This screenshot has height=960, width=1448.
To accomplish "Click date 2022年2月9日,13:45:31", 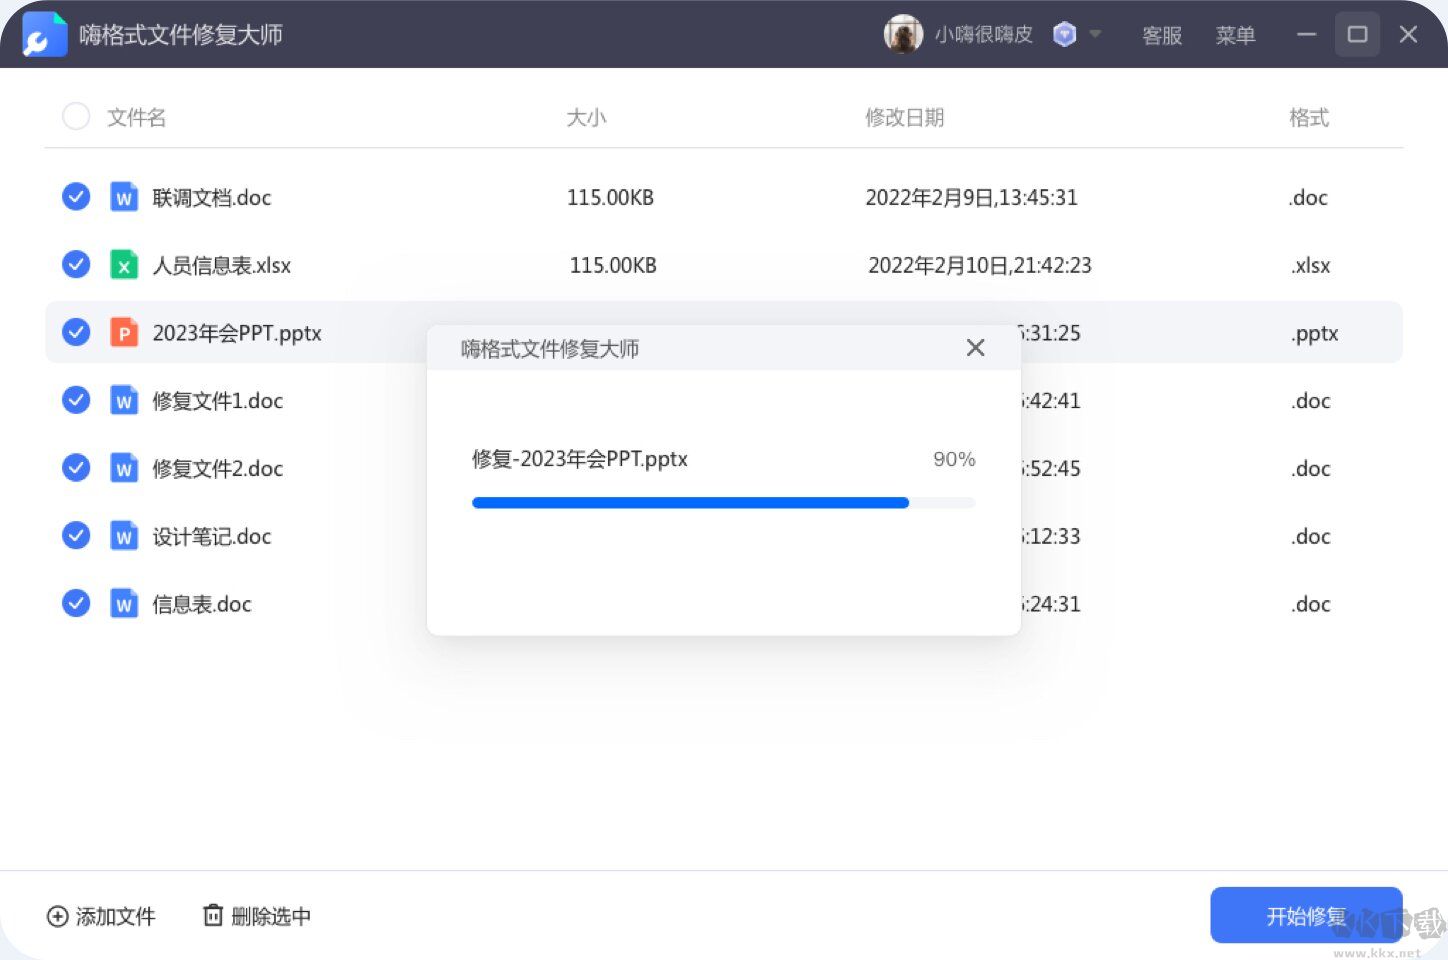I will (971, 198).
